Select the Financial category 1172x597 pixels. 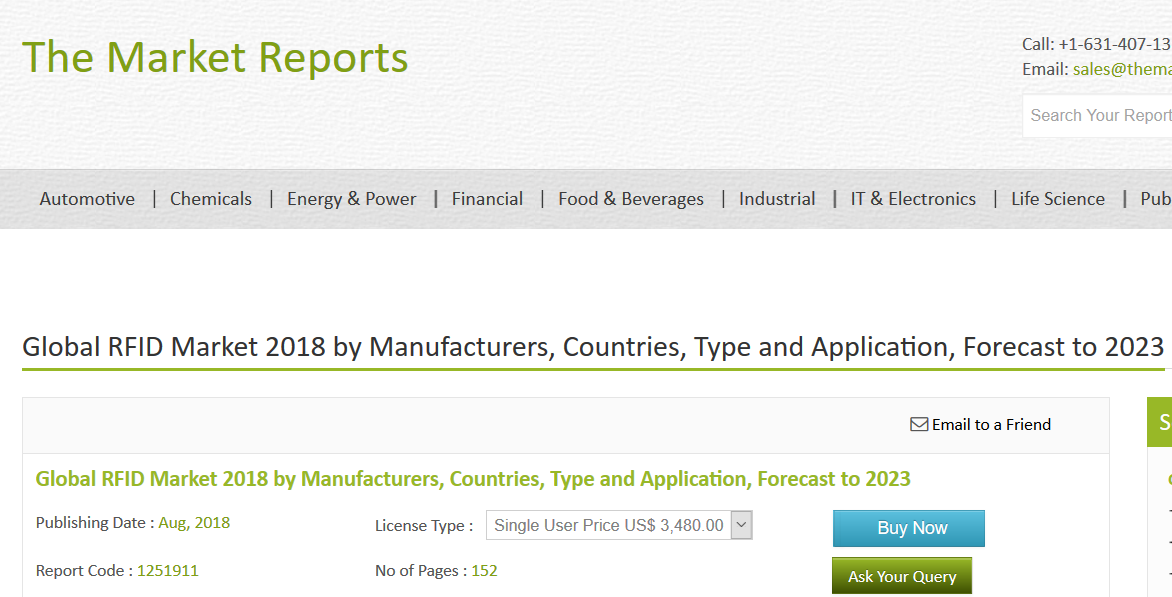pos(487,199)
